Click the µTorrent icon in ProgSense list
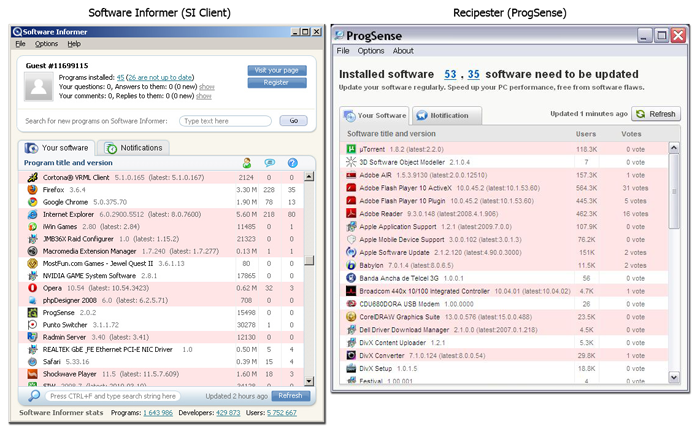The image size is (700, 428). (350, 148)
